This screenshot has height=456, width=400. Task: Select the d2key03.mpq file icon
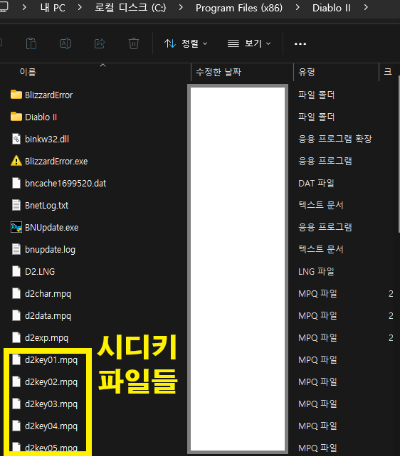pos(16,404)
